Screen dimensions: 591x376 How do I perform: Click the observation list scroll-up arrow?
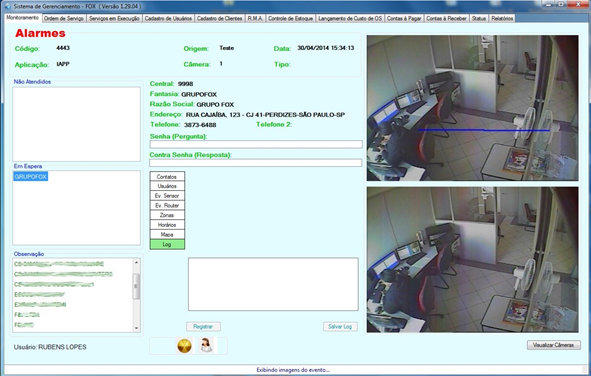point(136,262)
